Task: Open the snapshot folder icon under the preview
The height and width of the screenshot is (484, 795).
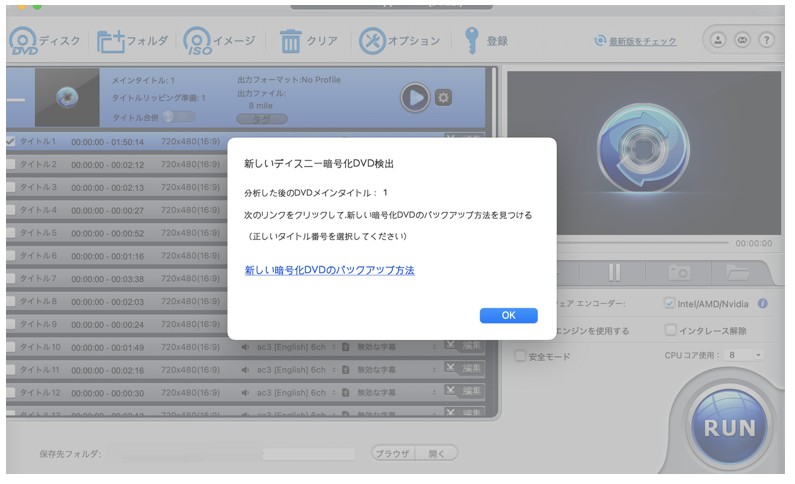Action: click(738, 273)
